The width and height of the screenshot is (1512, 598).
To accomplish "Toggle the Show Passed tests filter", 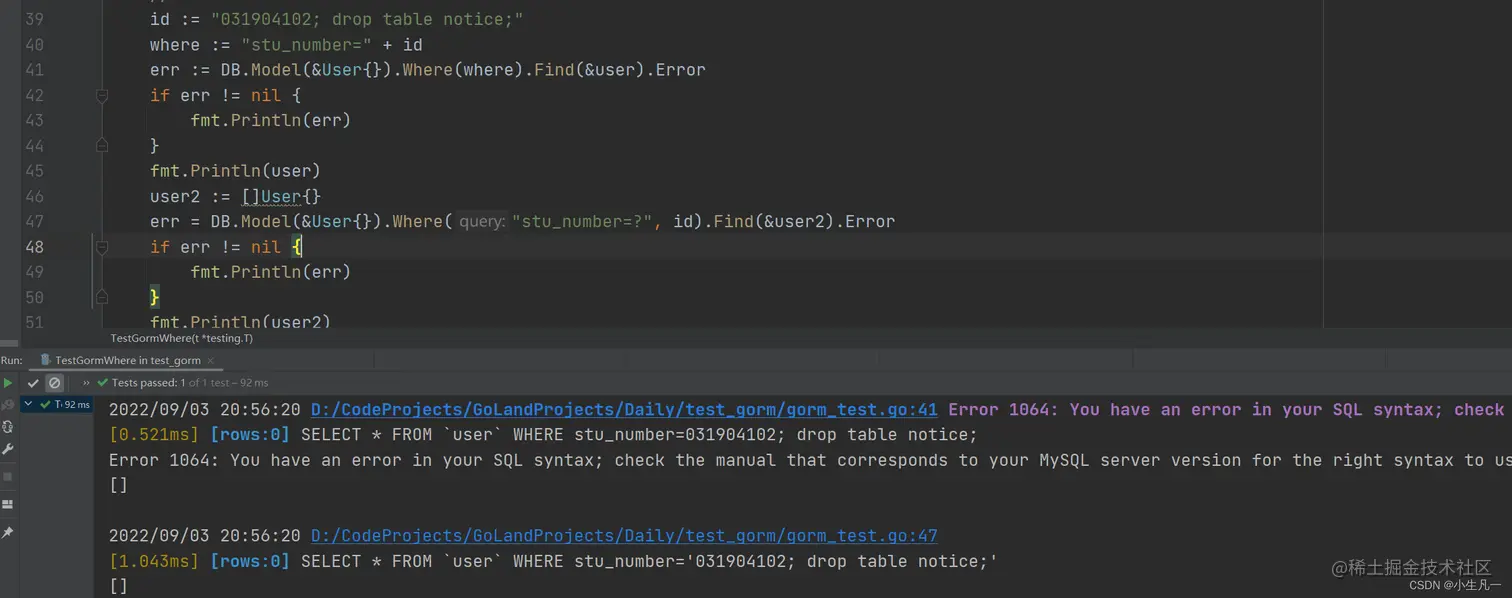I will 33,382.
